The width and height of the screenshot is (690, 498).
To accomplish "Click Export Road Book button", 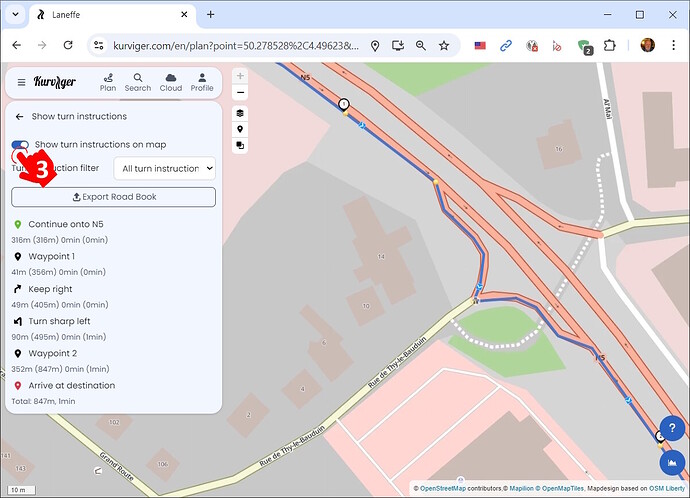I will 113,197.
